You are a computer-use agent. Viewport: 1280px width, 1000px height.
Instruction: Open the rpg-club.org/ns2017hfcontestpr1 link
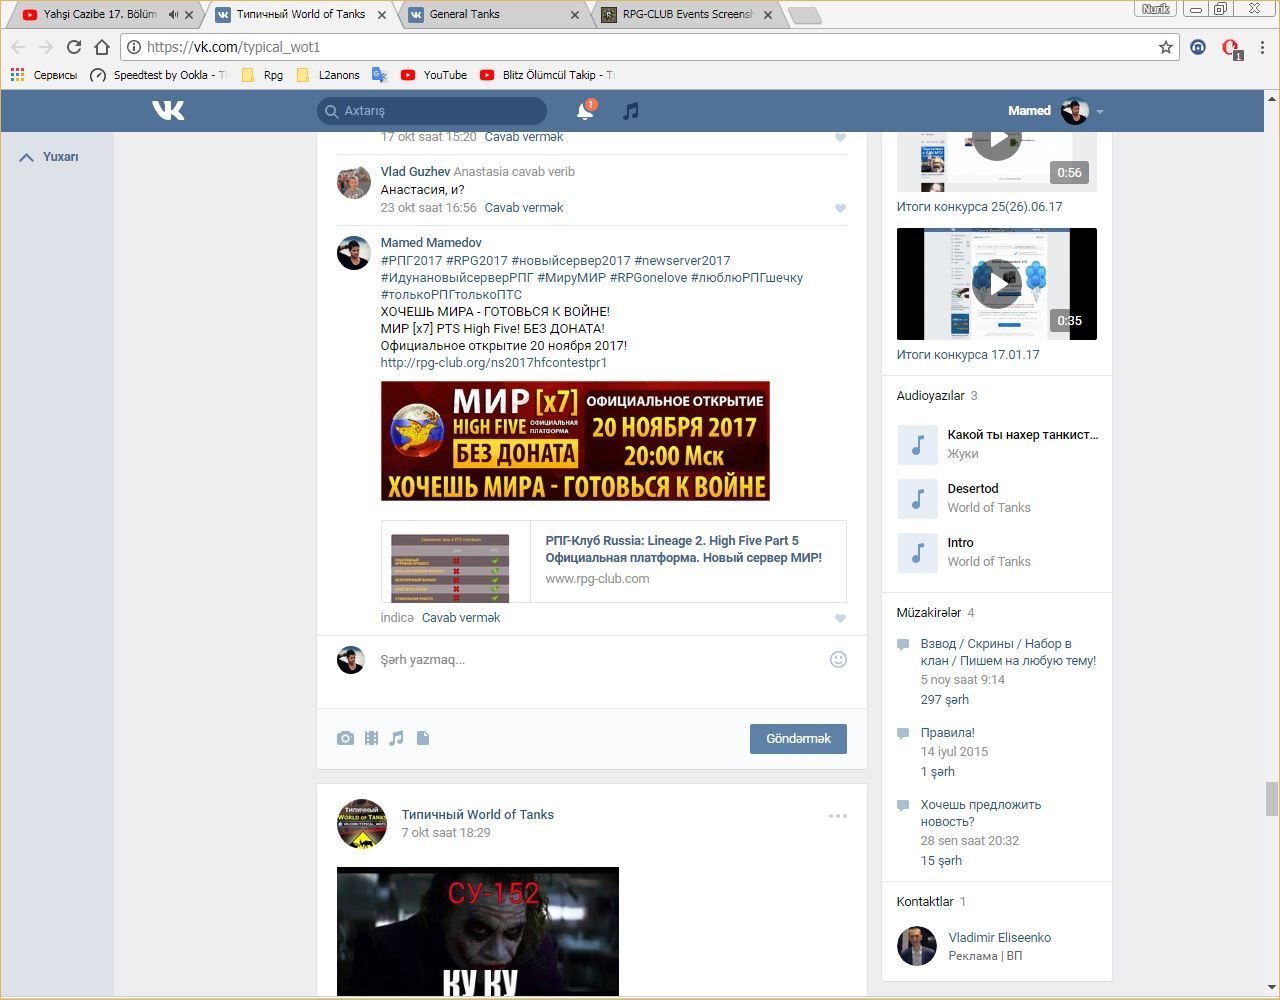point(494,363)
